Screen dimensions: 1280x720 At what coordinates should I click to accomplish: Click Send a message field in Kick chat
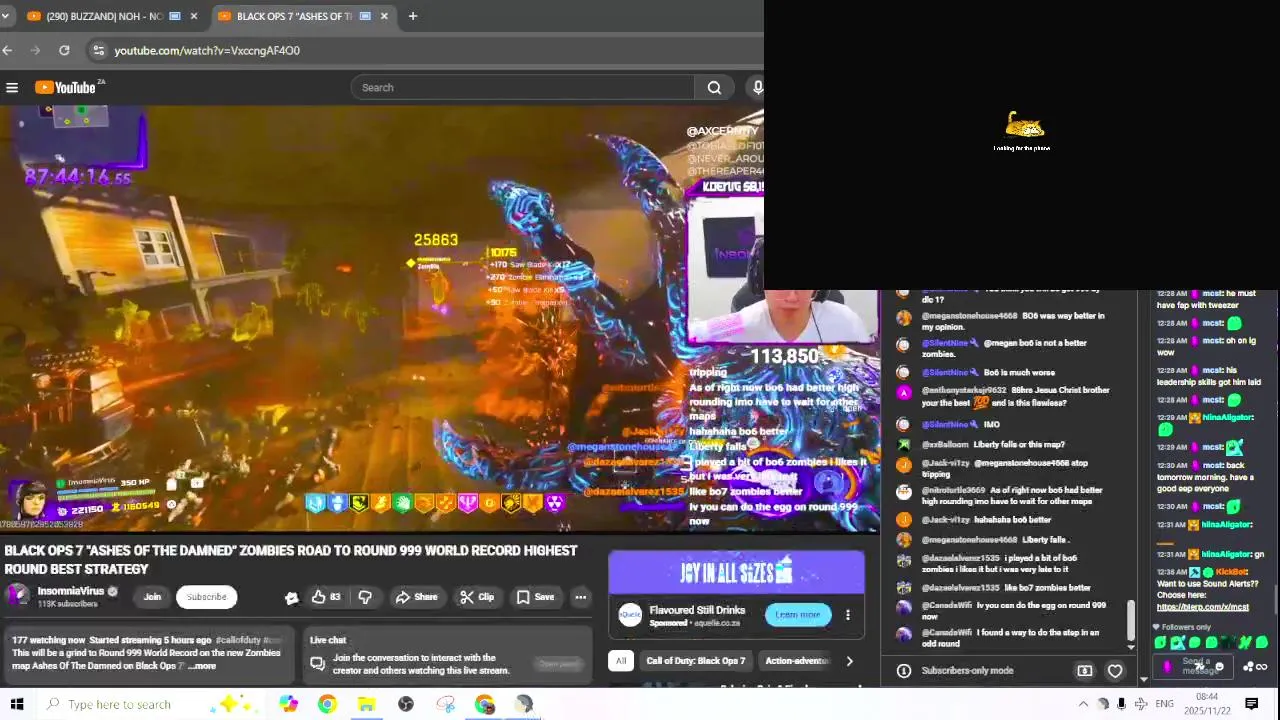1195,665
